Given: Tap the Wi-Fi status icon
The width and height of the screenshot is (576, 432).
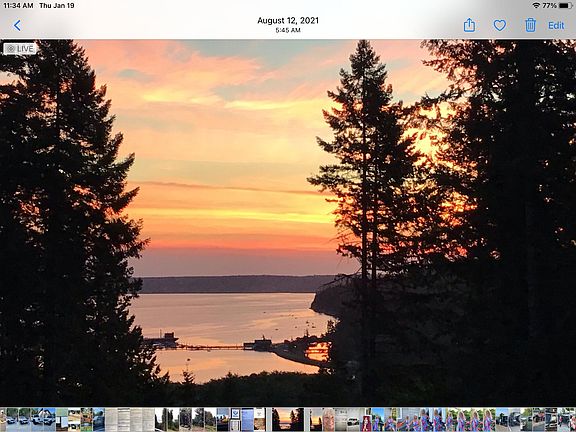Looking at the screenshot, I should (536, 6).
